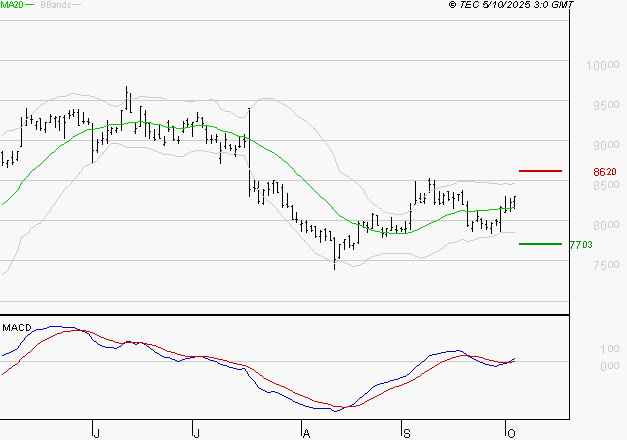This screenshot has height=440, width=627.
Task: Click the A month label on the time axis
Action: [306, 434]
